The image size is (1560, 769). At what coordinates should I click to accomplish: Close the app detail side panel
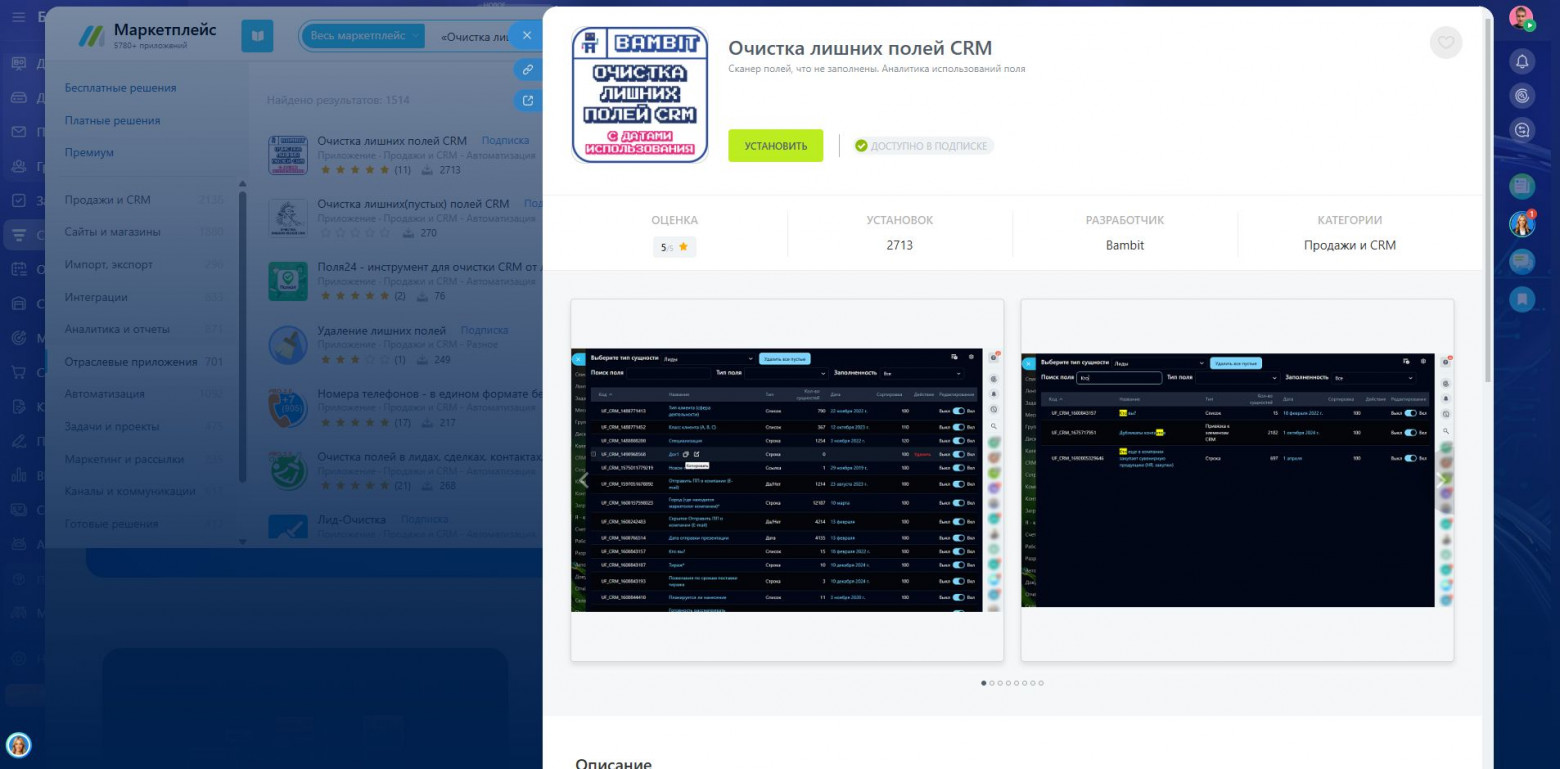click(527, 35)
